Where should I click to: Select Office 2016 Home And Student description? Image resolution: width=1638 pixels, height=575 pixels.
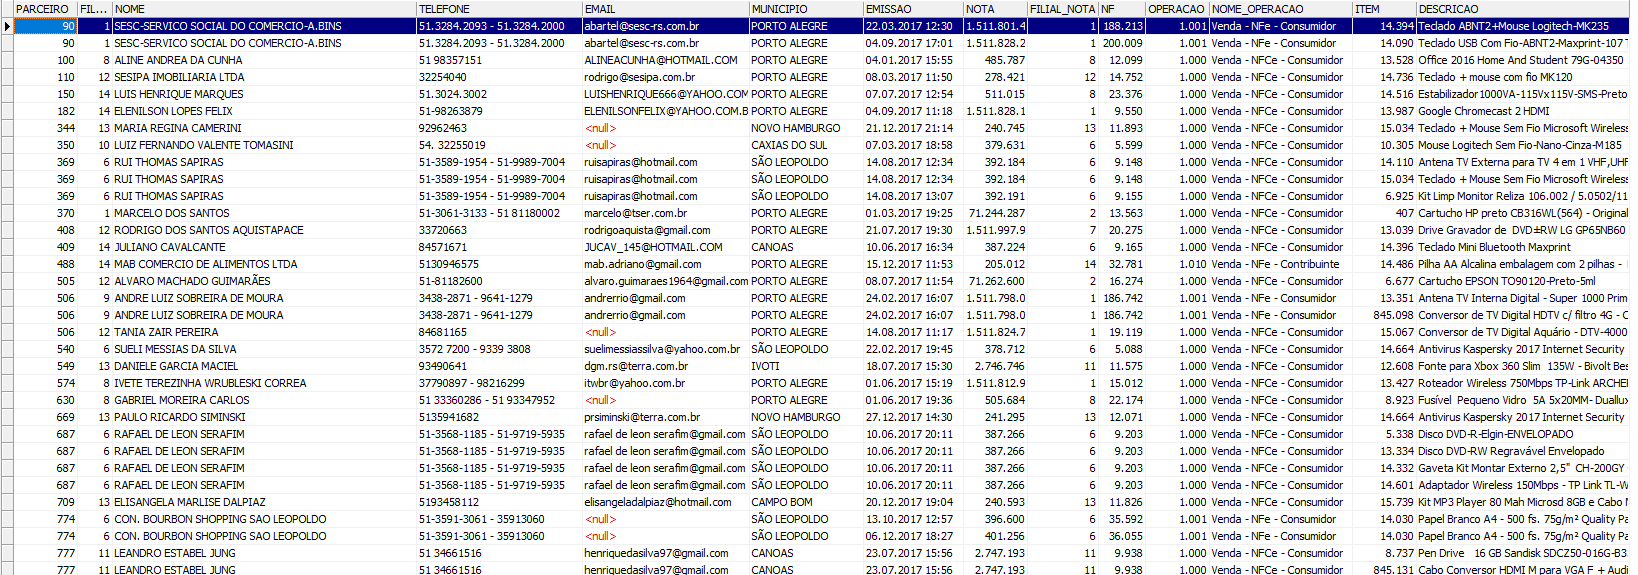tap(1523, 60)
